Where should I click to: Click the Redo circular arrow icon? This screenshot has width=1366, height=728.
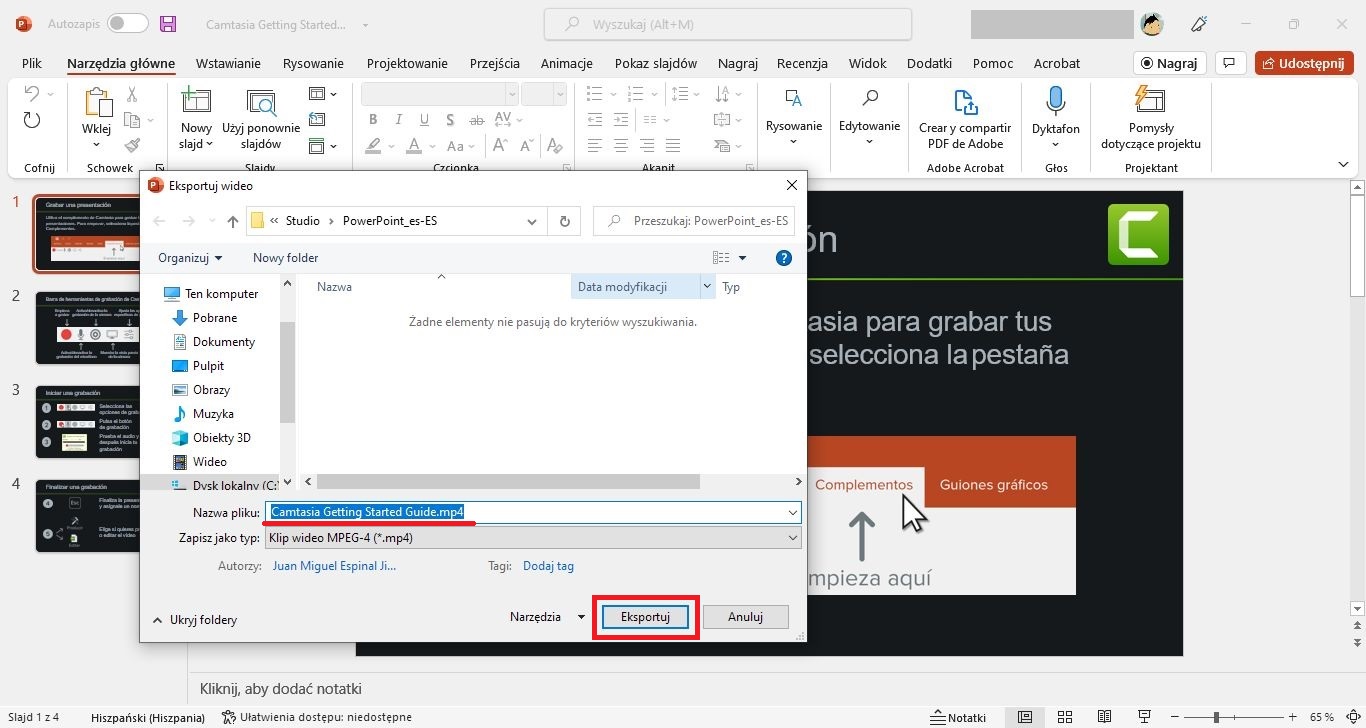[32, 121]
